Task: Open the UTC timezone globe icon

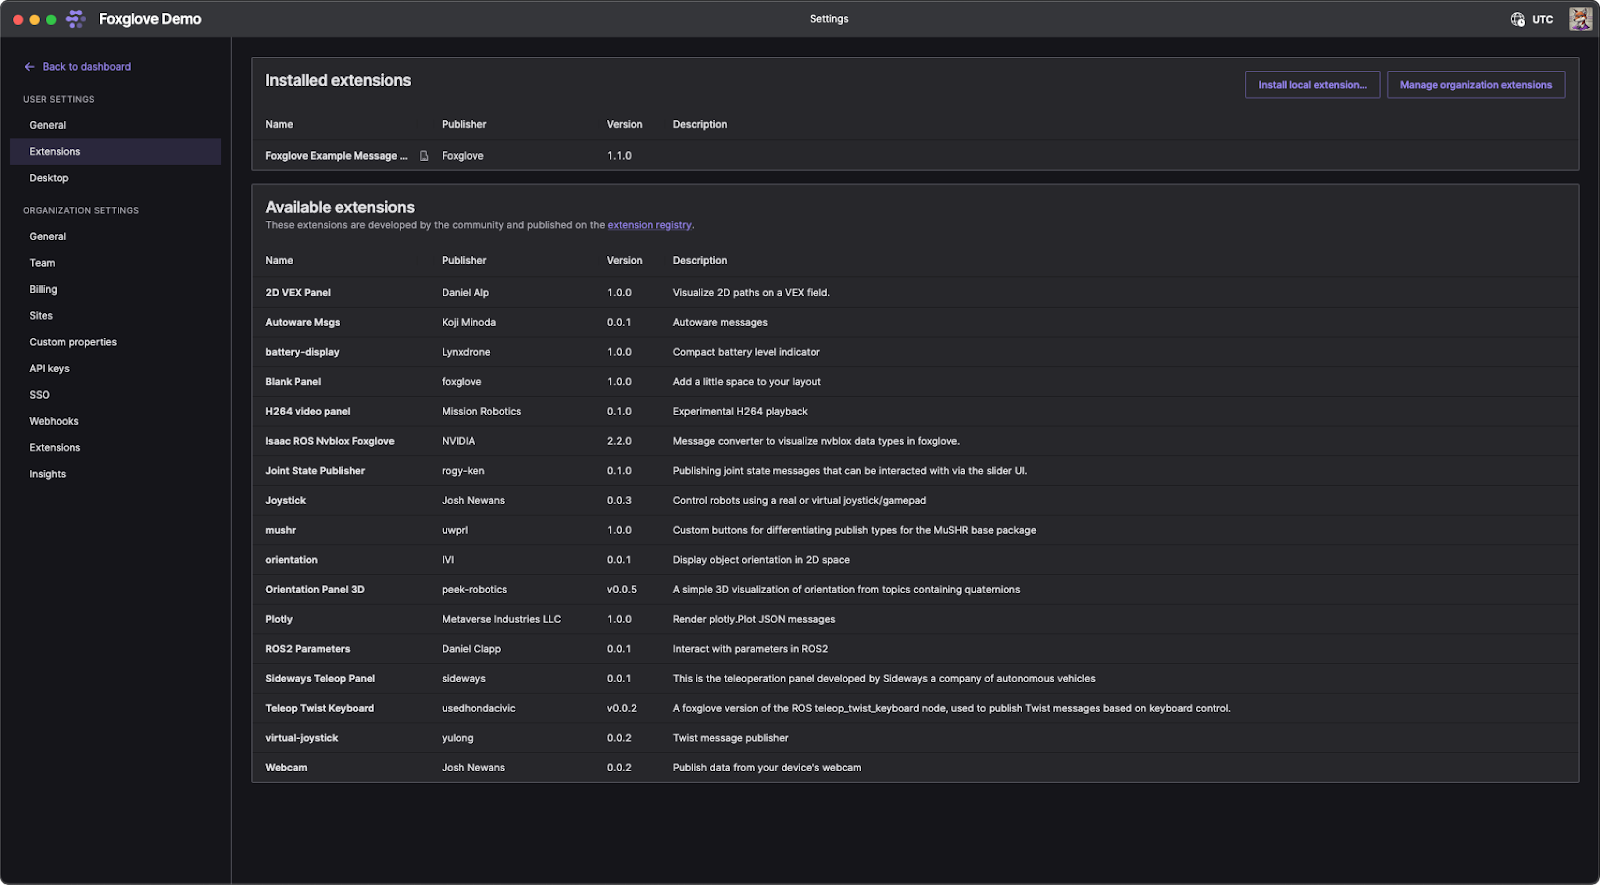Action: click(1517, 19)
